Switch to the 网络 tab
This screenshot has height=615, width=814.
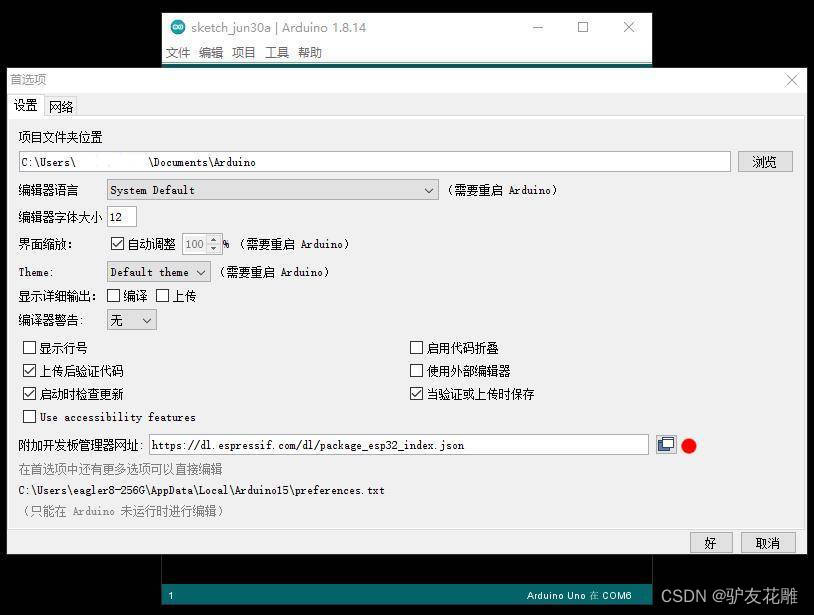pos(61,107)
